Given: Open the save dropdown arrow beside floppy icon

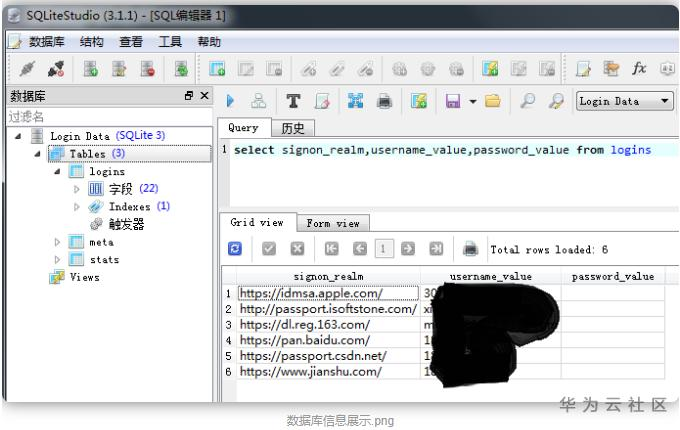Looking at the screenshot, I should tap(473, 101).
